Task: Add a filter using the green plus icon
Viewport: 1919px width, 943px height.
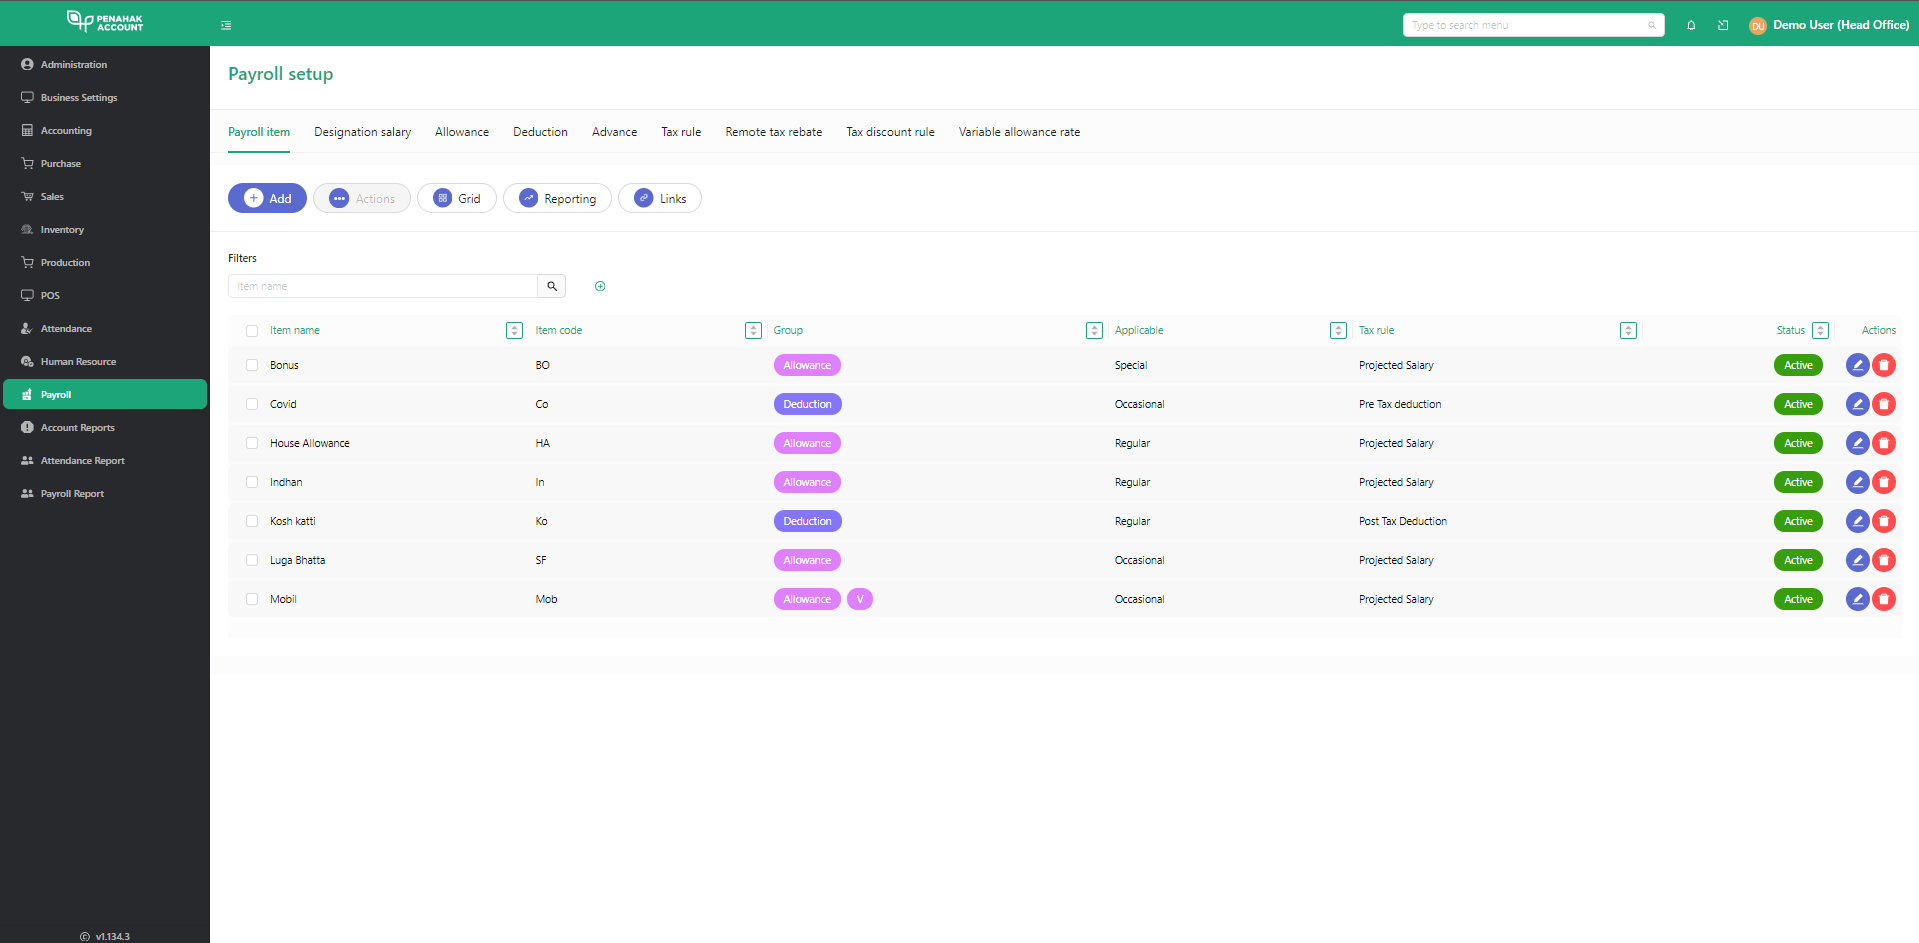Action: click(x=600, y=286)
